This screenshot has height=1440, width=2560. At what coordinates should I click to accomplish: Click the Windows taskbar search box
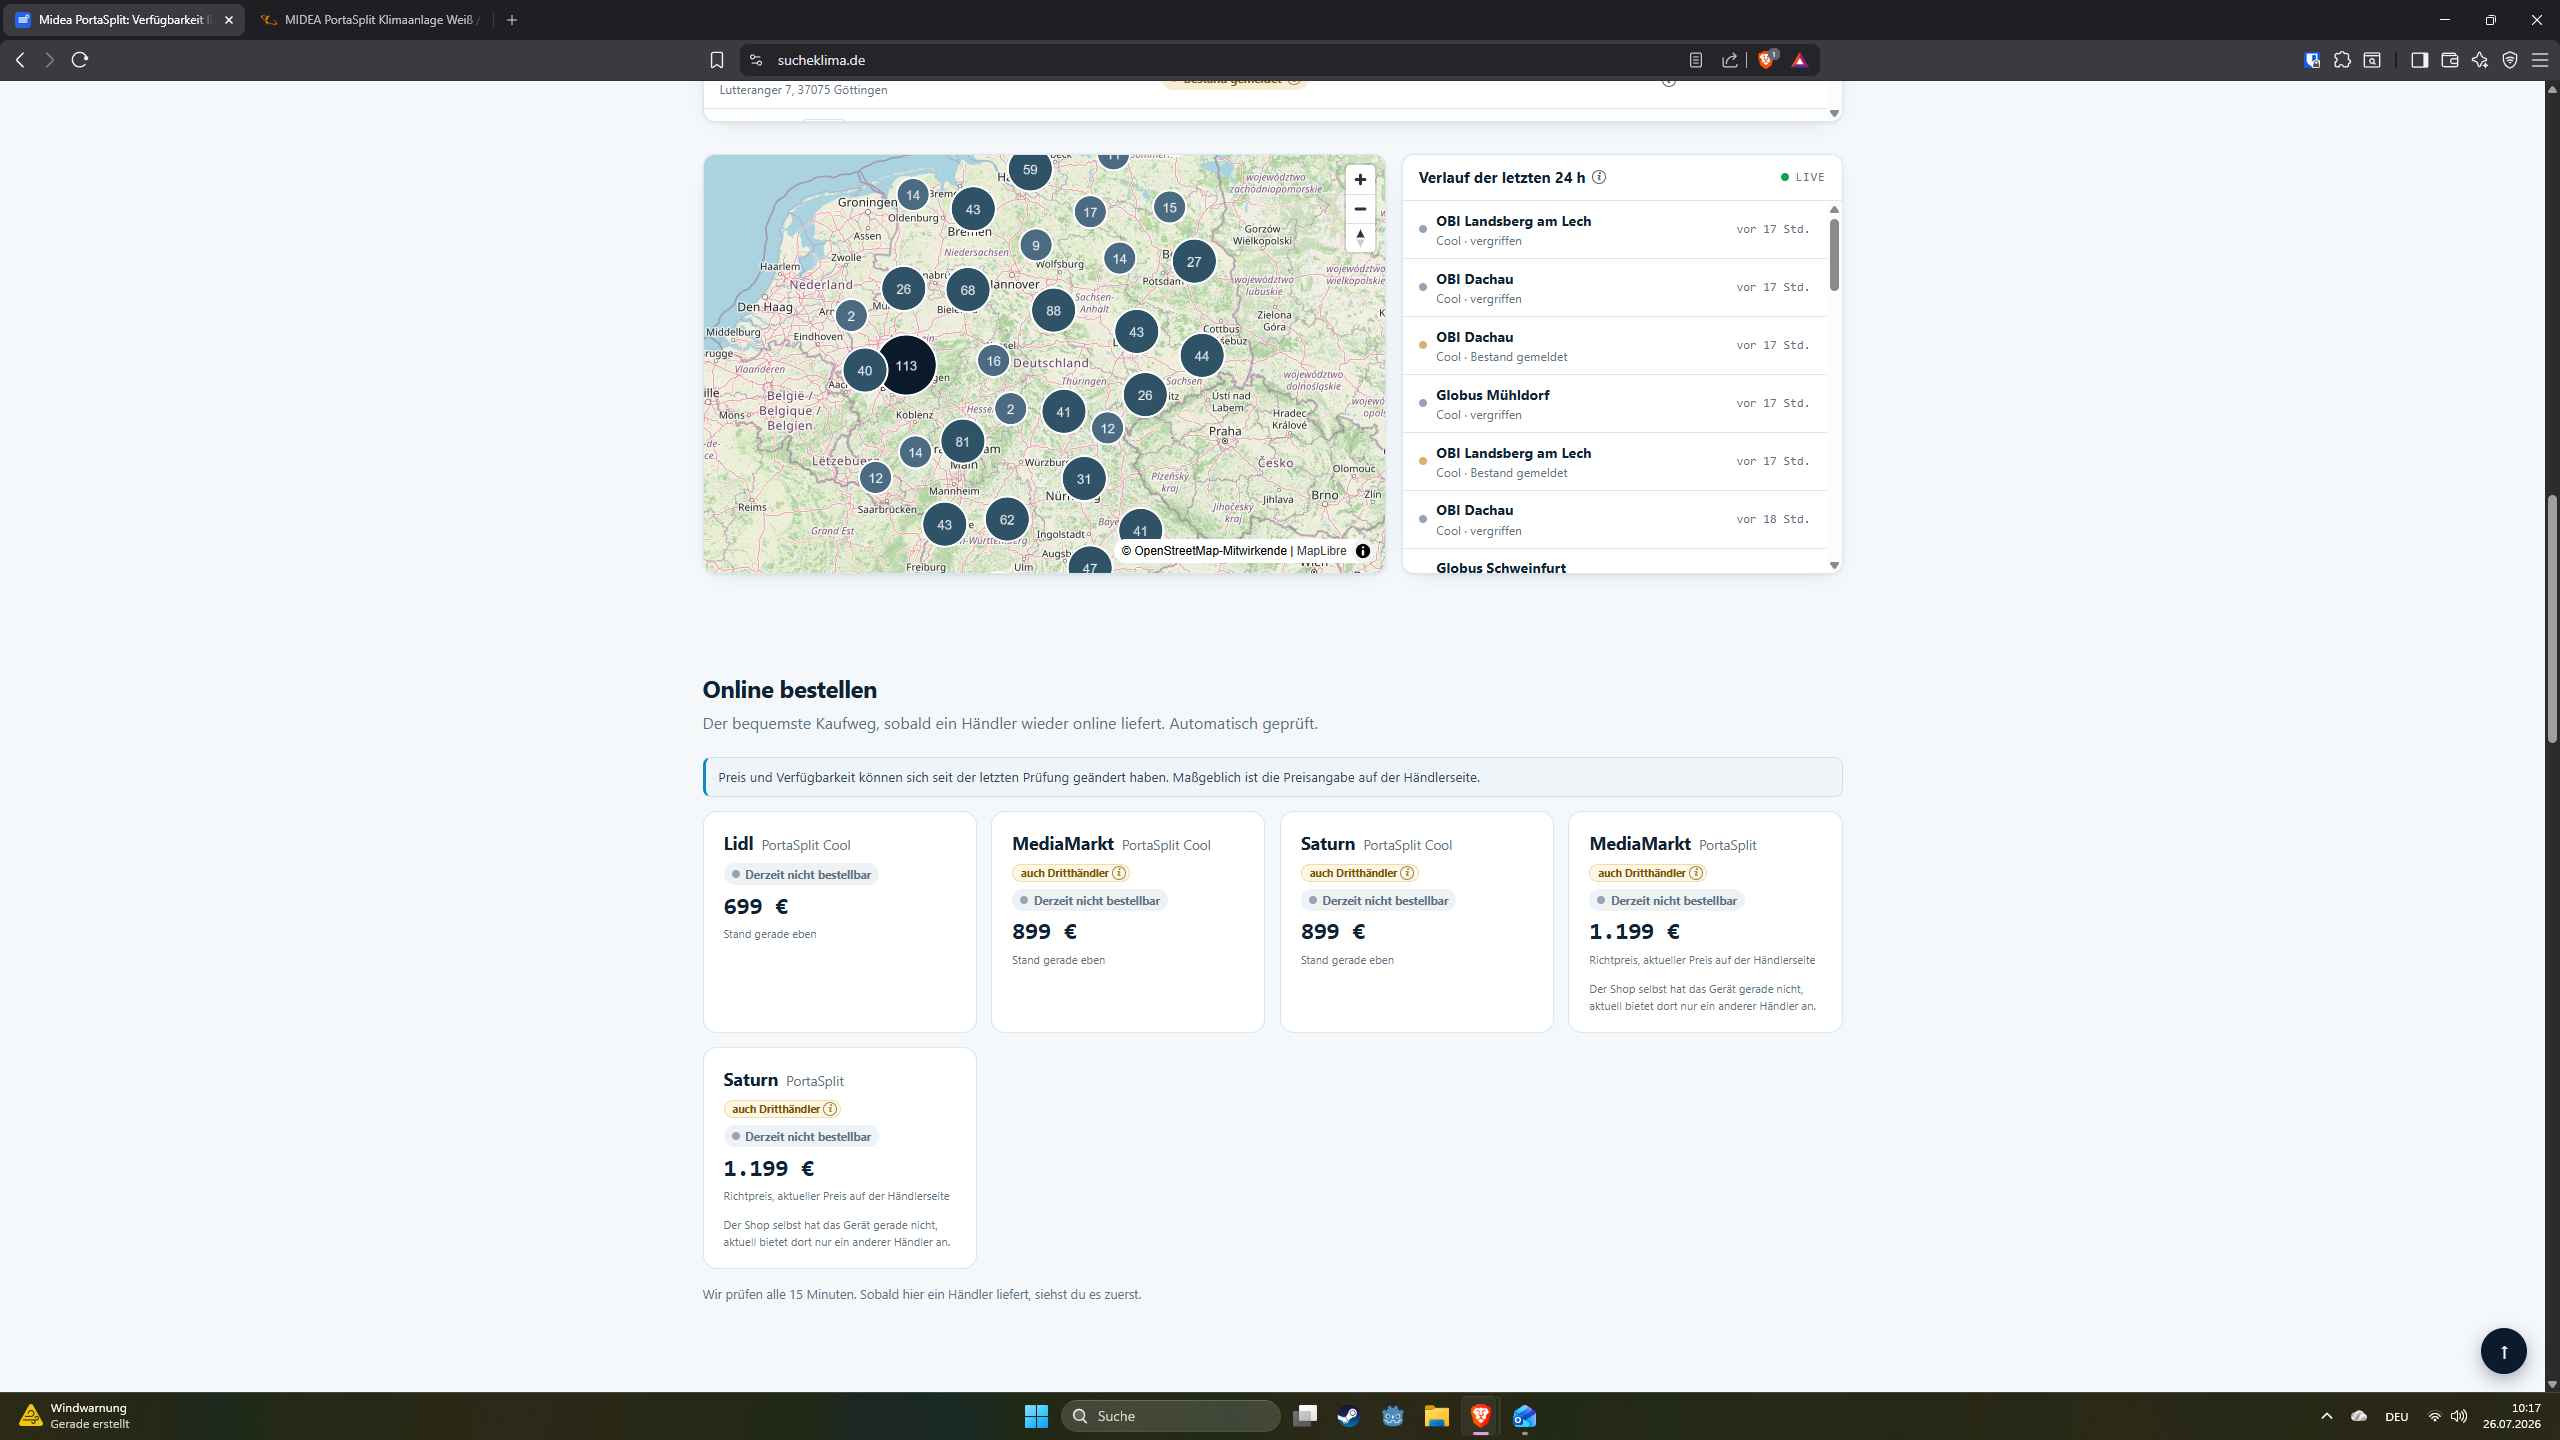[x=1170, y=1416]
